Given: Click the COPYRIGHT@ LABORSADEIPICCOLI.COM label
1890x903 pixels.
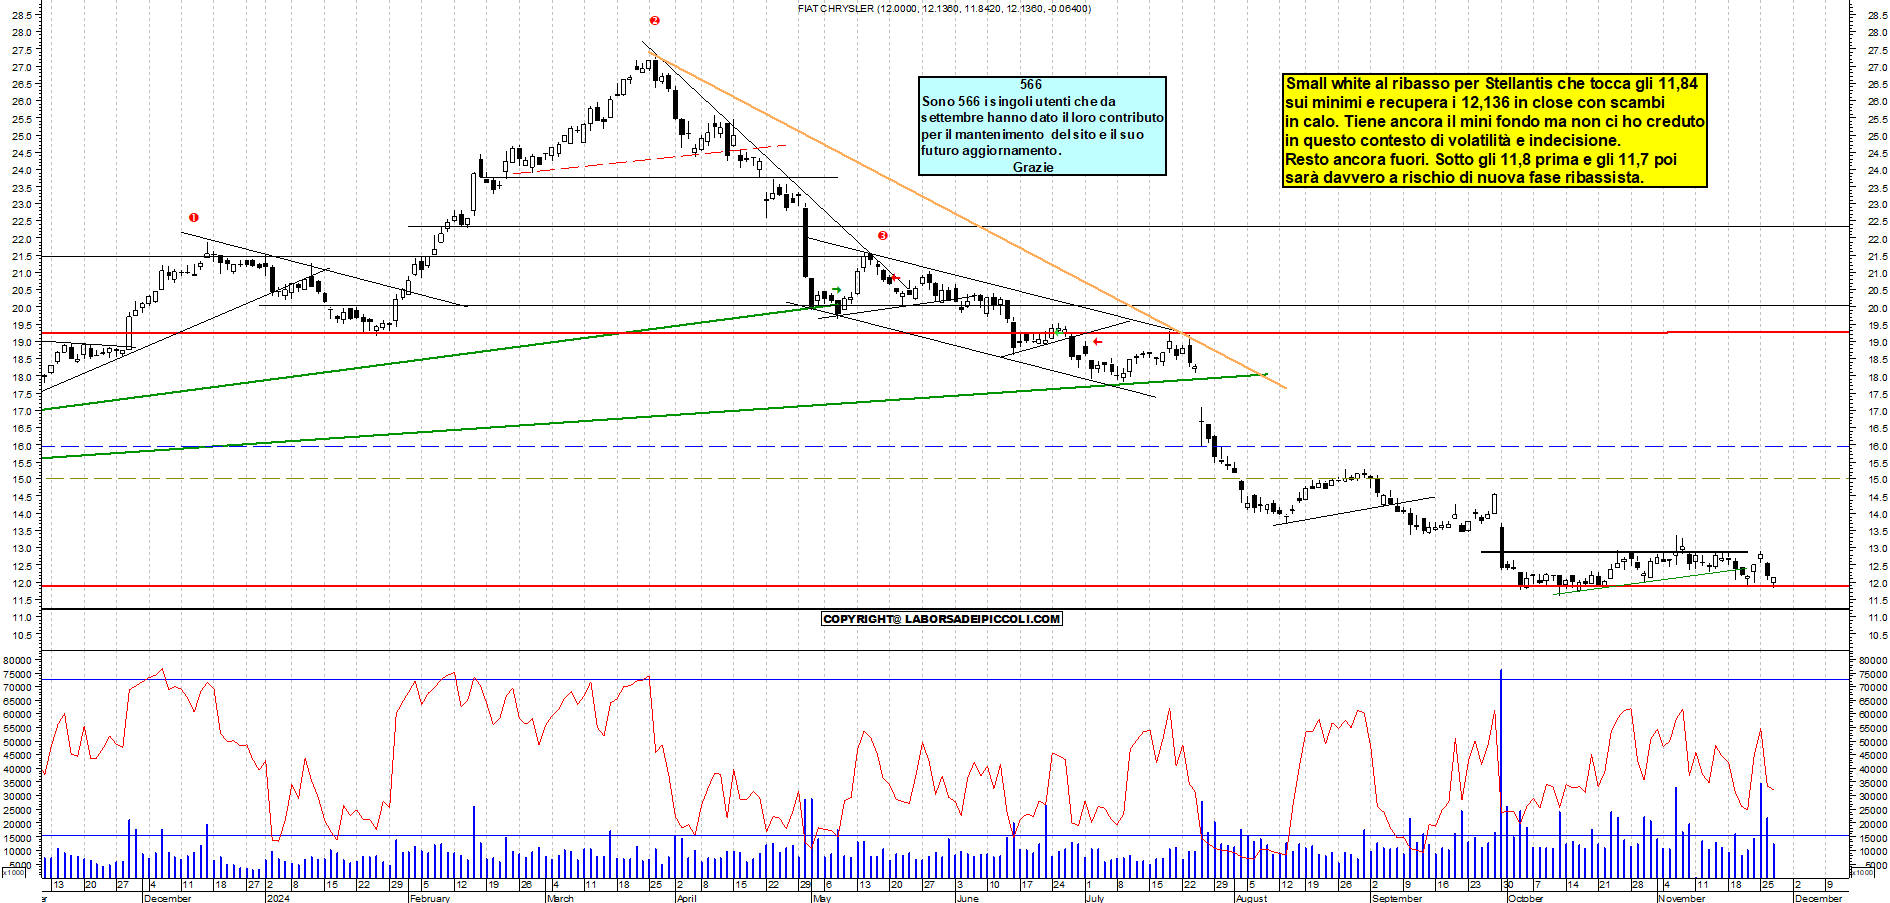Looking at the screenshot, I should point(941,619).
